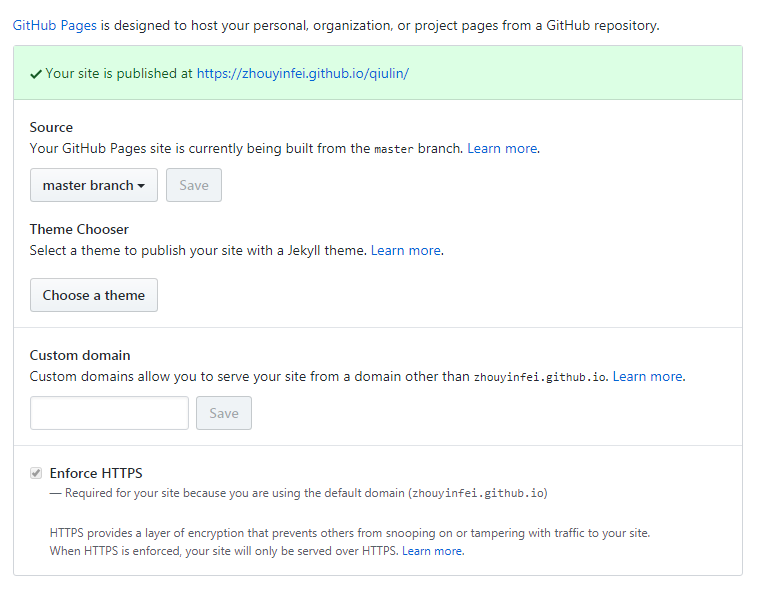Click the Source section heading
Viewport: 761px width, 591px height.
tap(51, 127)
